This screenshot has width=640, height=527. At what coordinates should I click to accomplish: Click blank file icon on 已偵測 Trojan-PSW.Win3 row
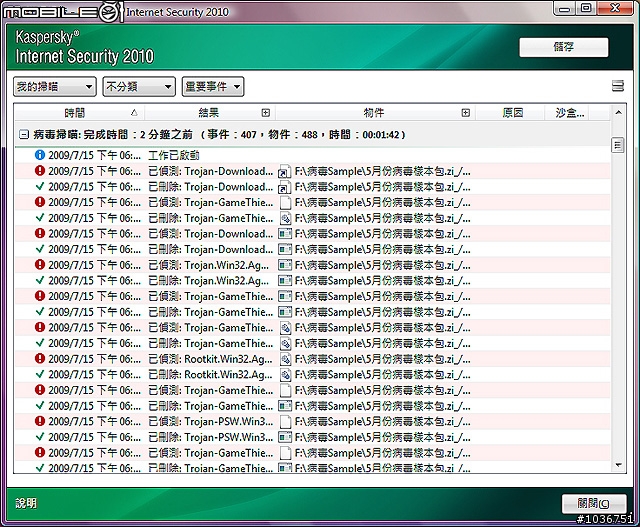tap(286, 422)
